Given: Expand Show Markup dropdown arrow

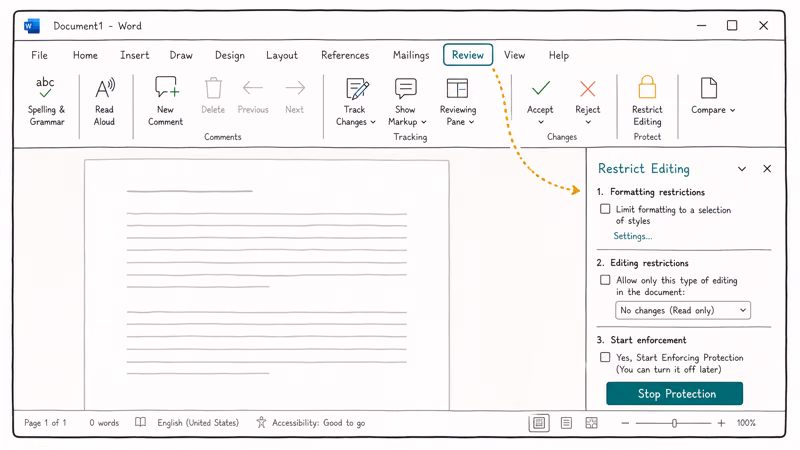Looking at the screenshot, I should 423,122.
